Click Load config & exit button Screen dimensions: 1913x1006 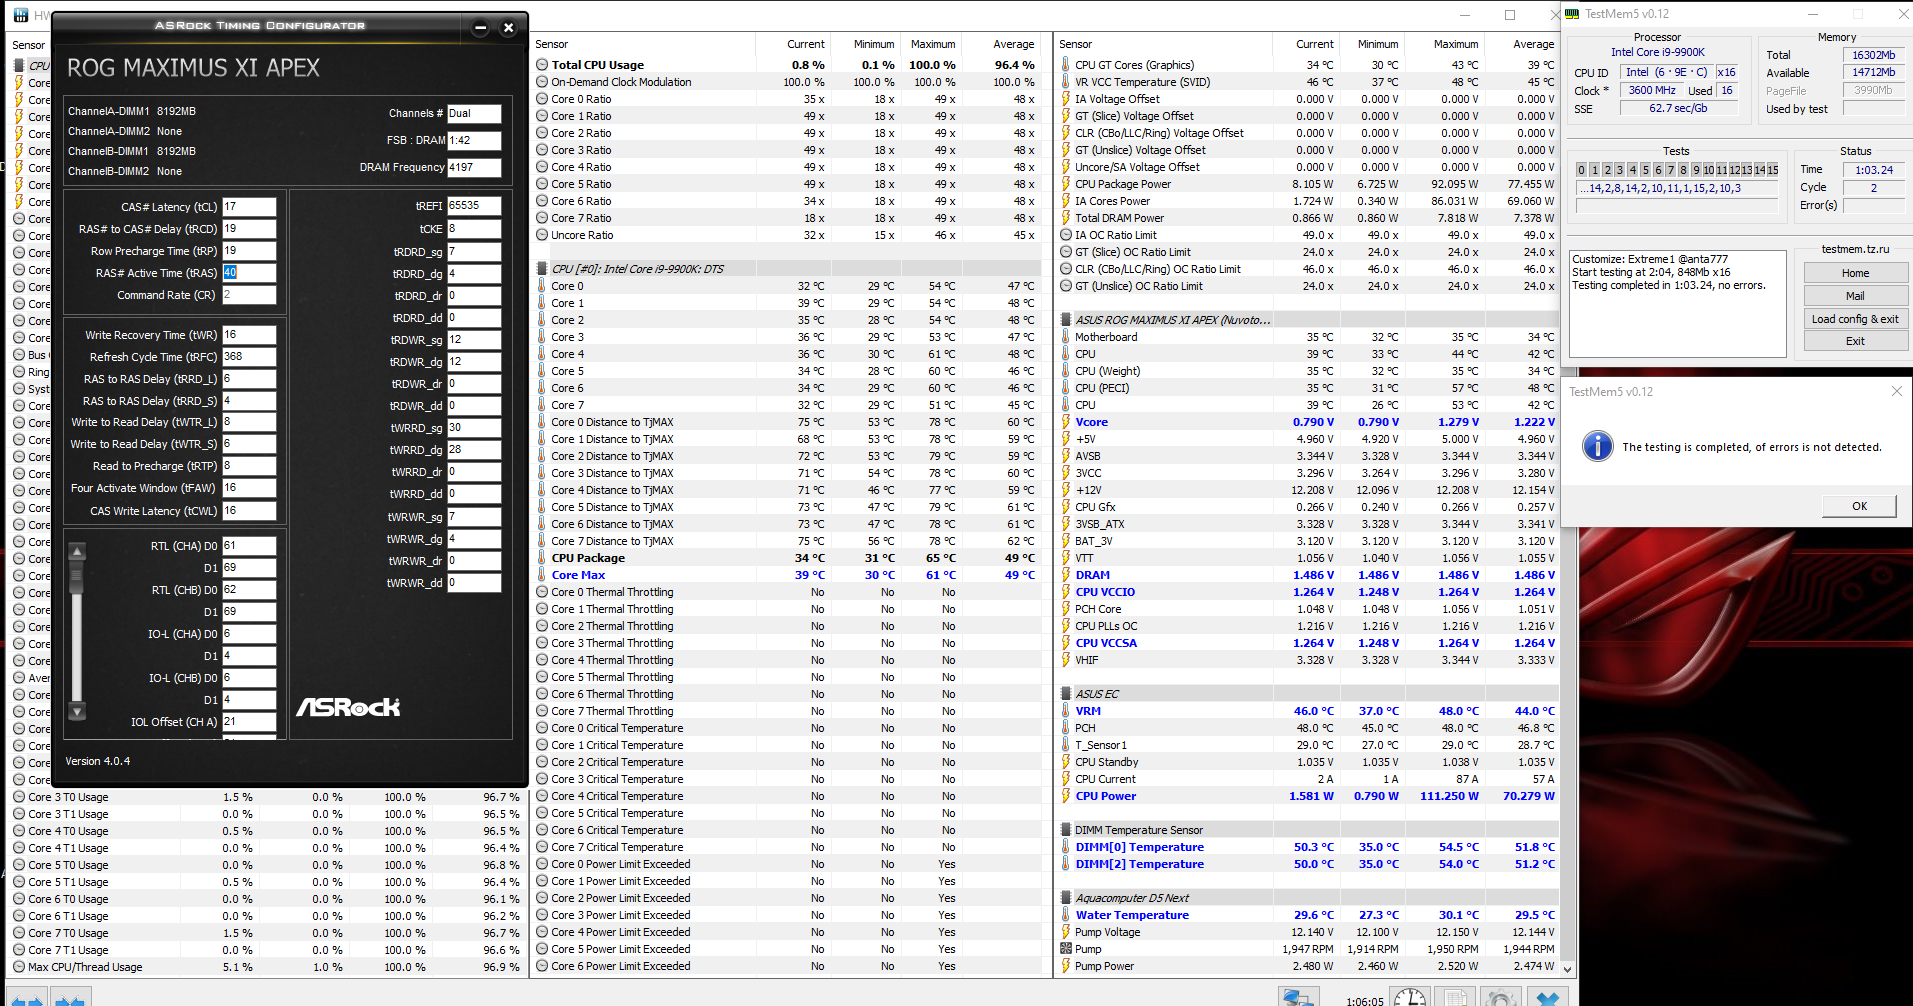coord(1855,319)
